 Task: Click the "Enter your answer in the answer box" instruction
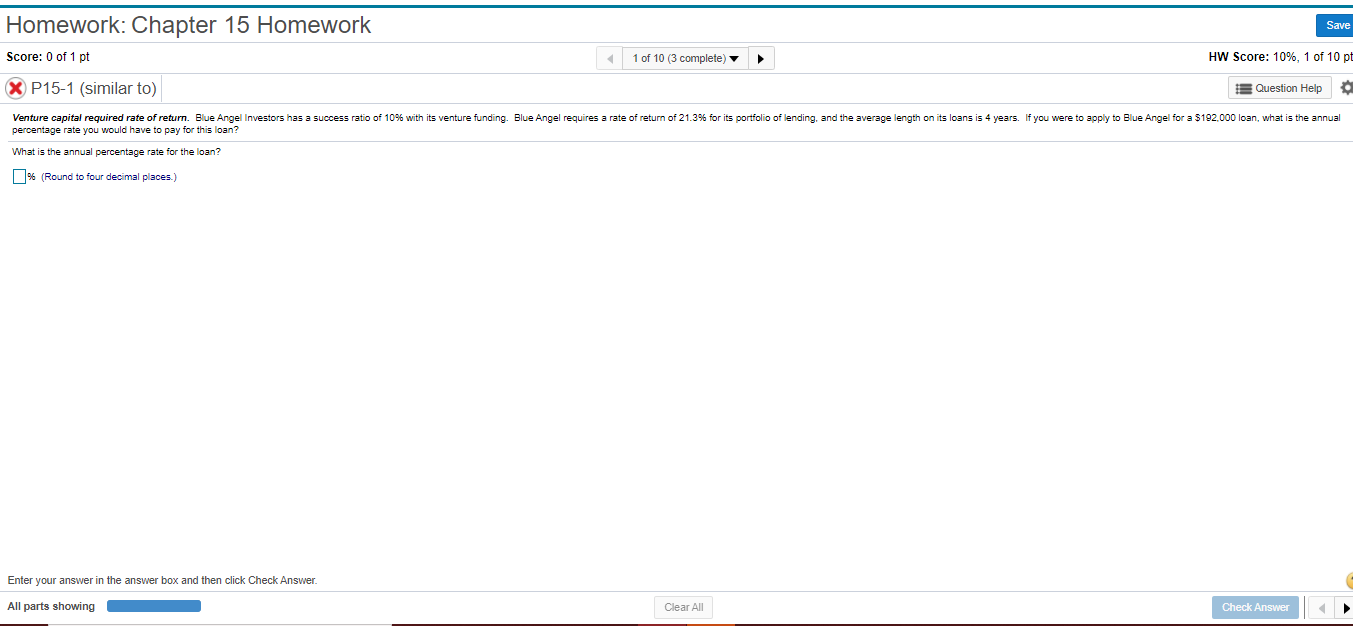pos(162,580)
